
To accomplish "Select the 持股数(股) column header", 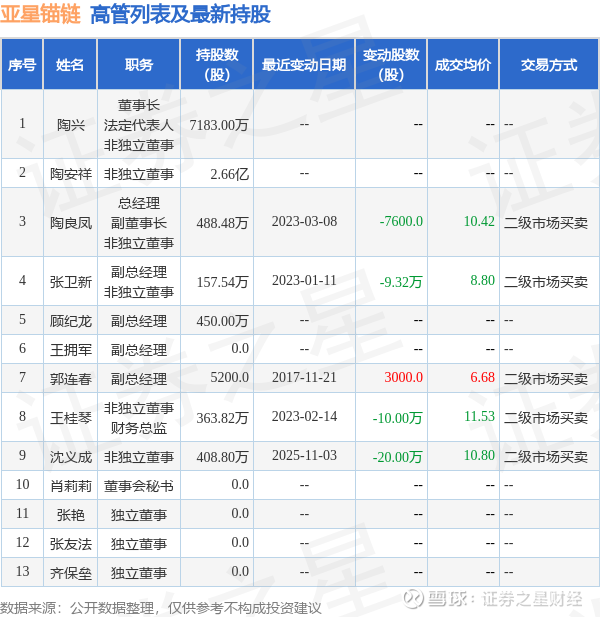I will (217, 65).
